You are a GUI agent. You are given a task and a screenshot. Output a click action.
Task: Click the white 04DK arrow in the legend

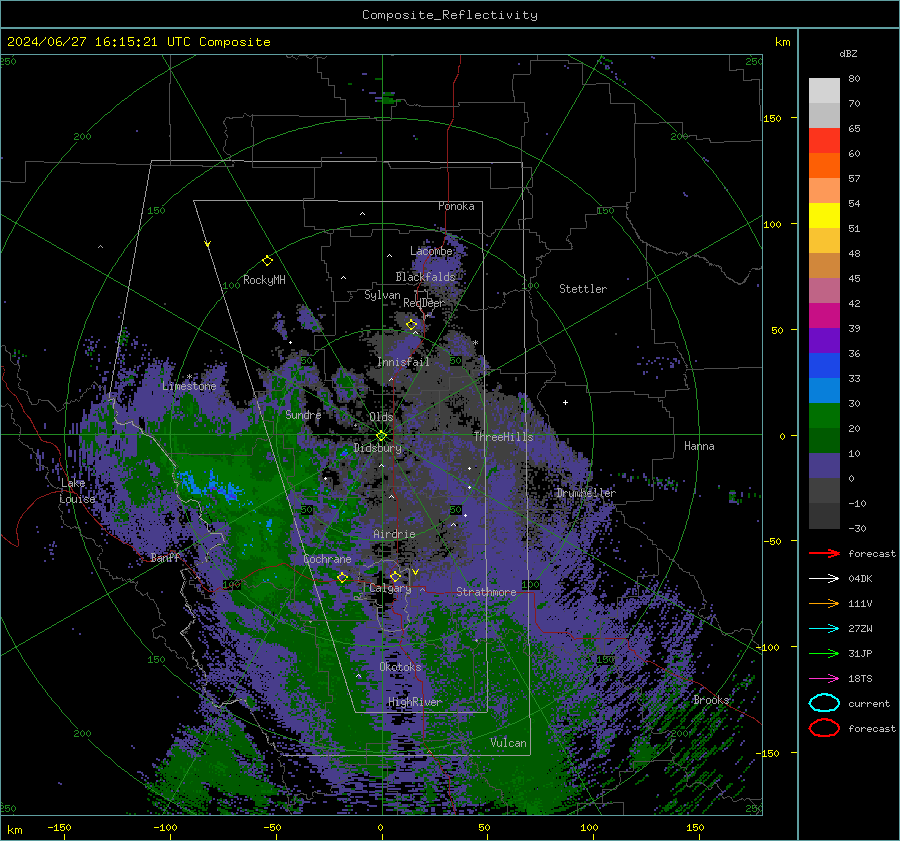824,579
